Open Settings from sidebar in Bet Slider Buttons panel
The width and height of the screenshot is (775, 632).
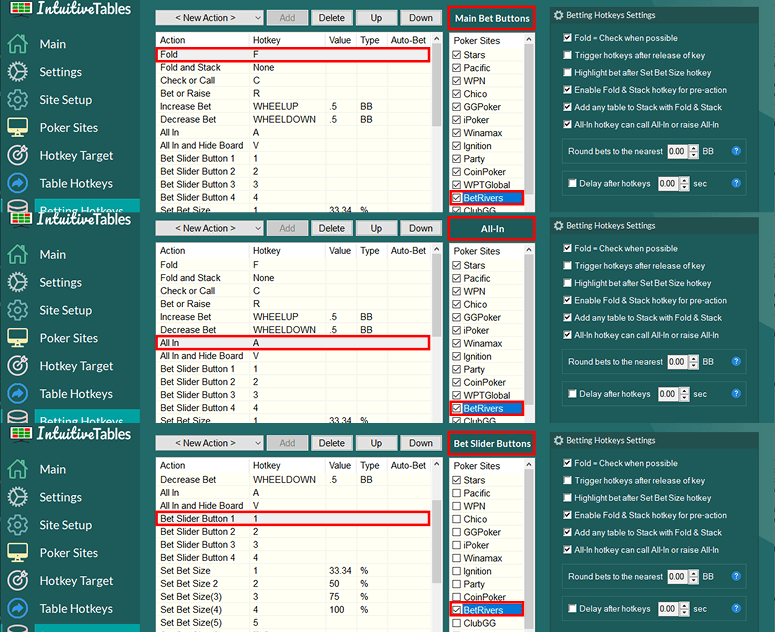(61, 497)
